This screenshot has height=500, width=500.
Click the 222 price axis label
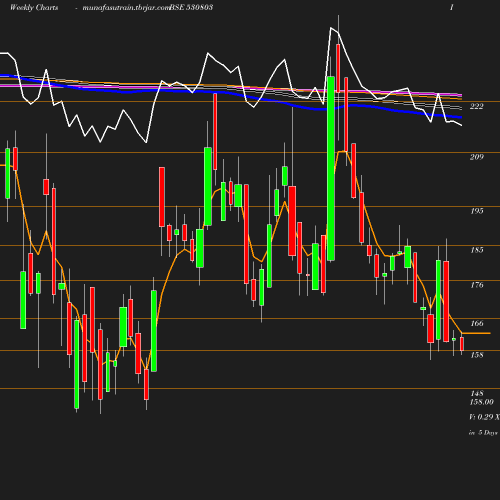476,106
